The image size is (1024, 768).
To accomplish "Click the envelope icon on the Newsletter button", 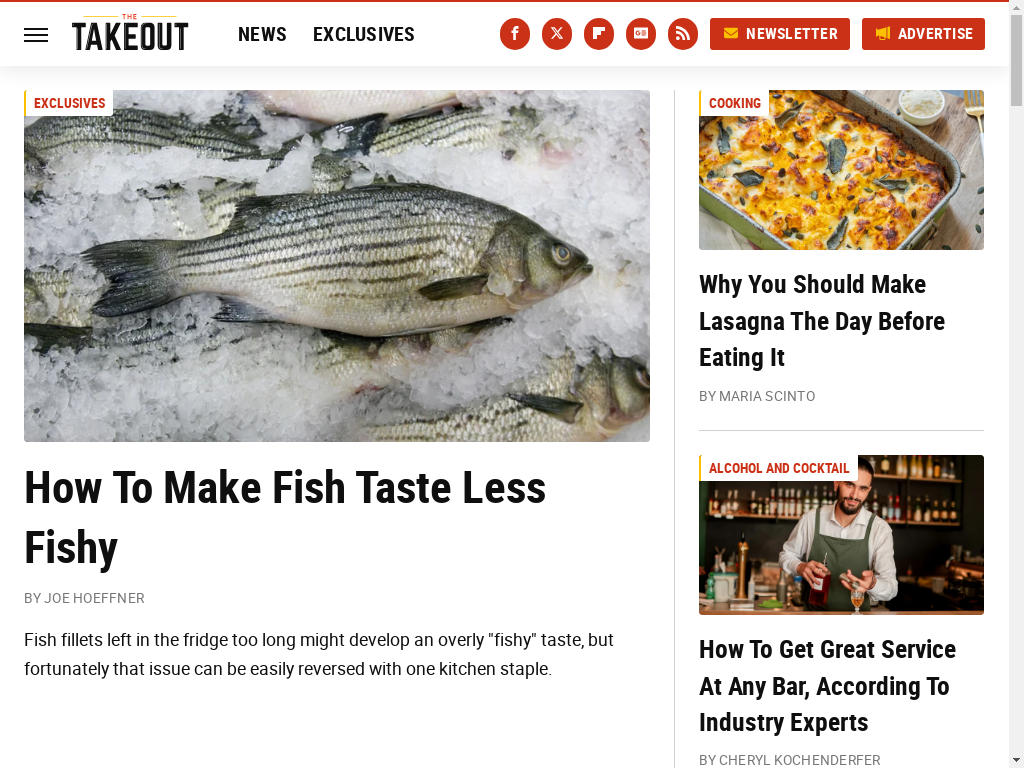I will (x=731, y=33).
